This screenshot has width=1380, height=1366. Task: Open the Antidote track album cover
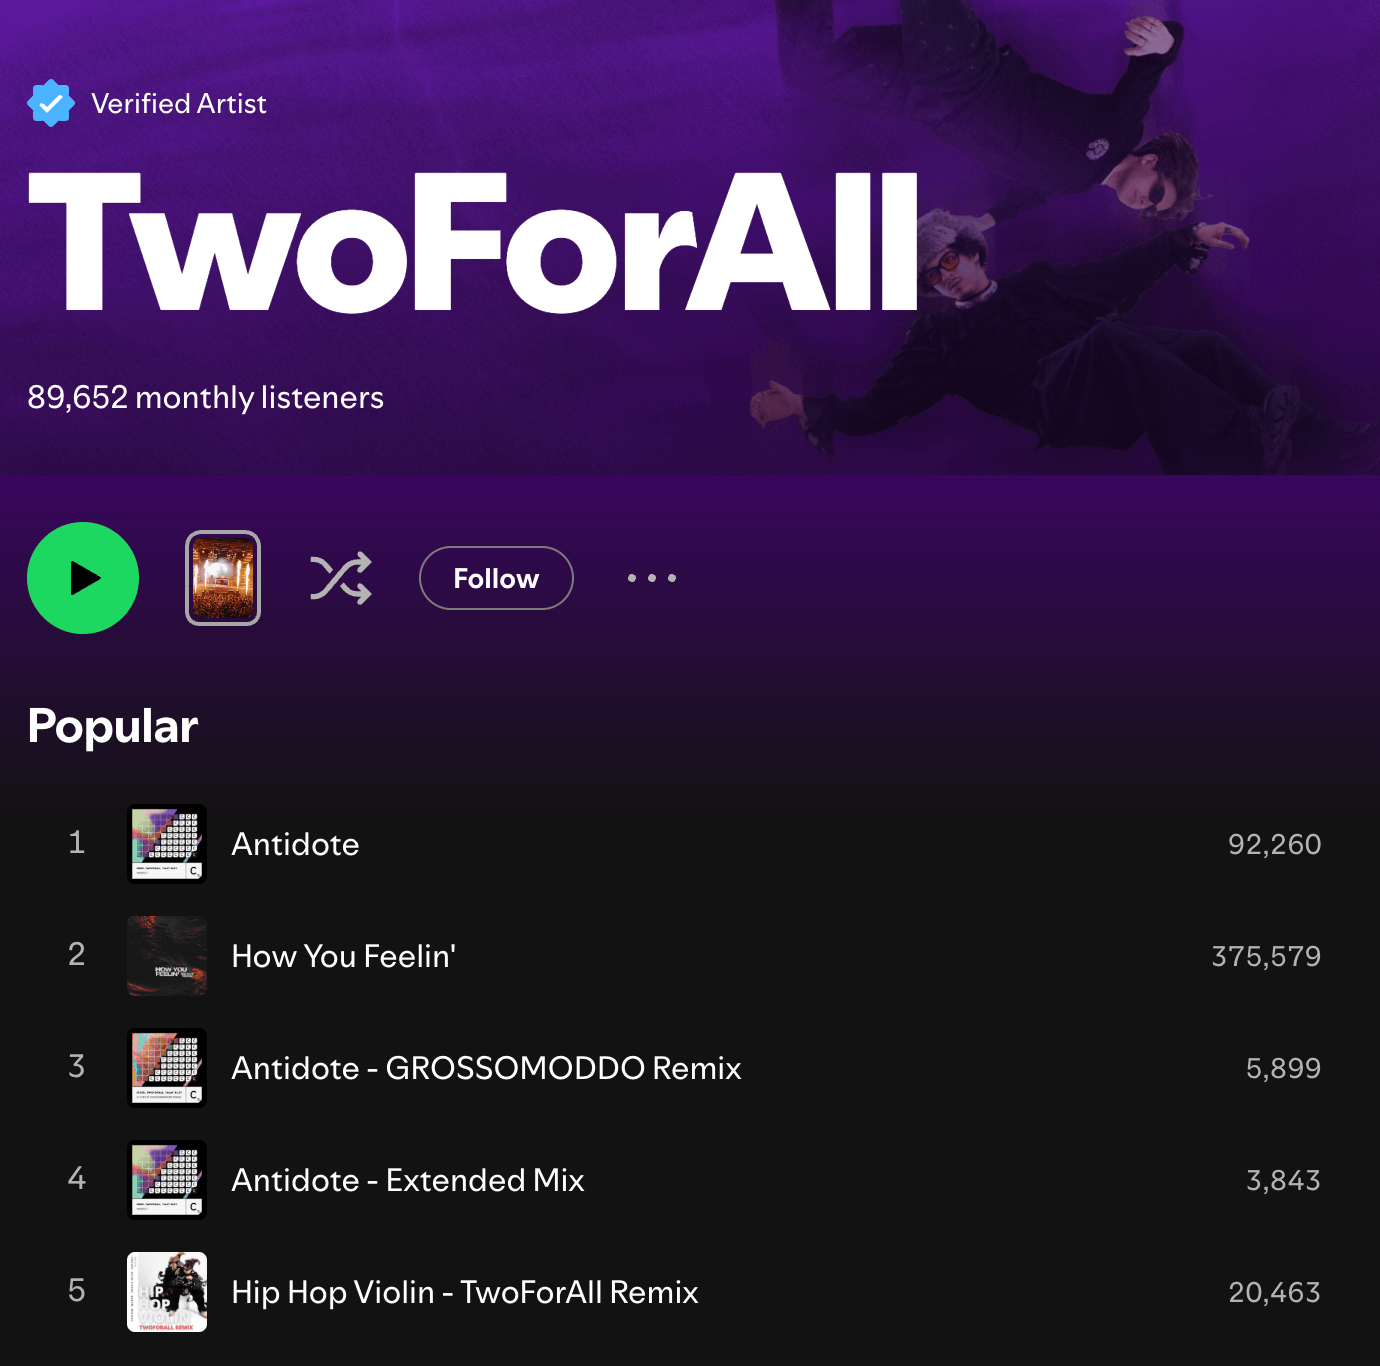point(167,844)
